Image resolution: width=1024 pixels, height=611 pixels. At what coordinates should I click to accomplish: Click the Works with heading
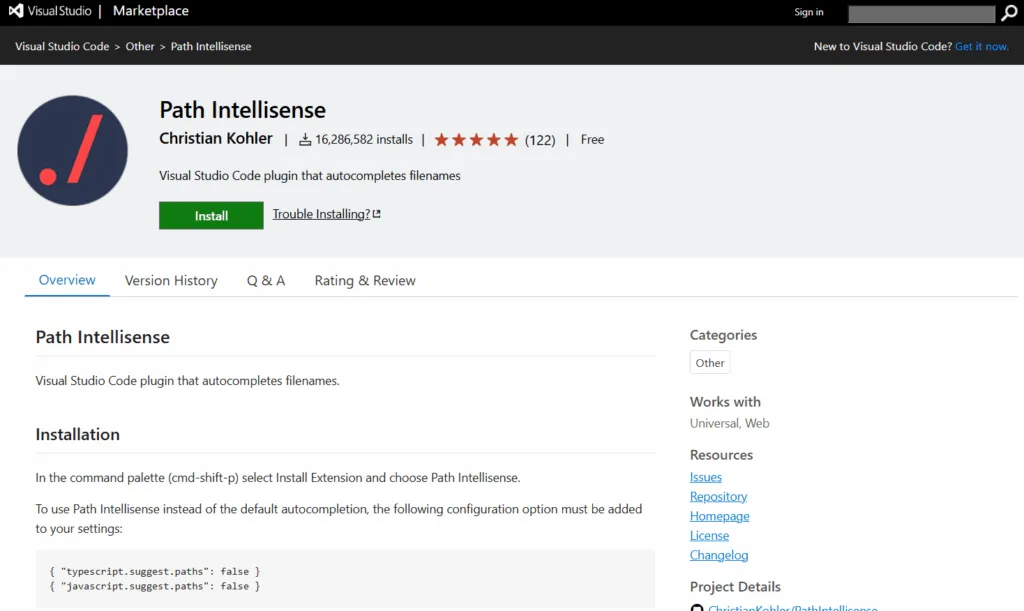(725, 402)
